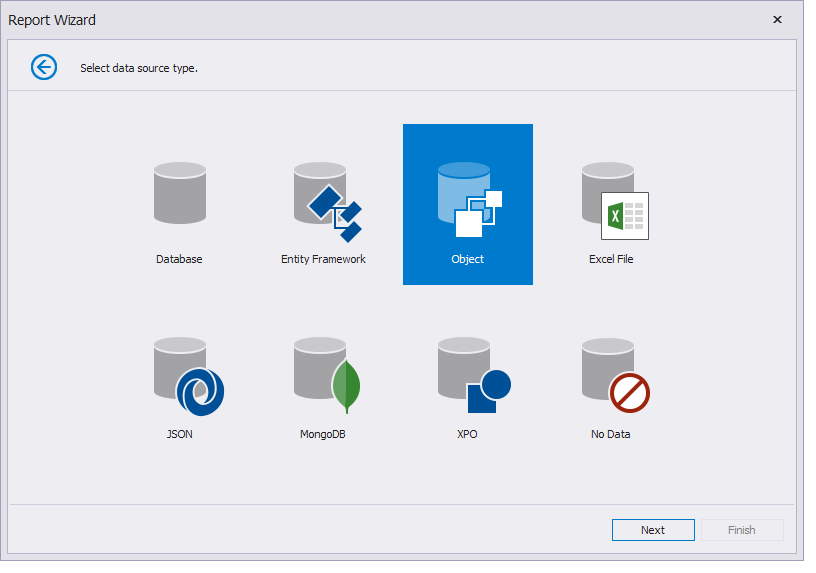The width and height of the screenshot is (816, 573).
Task: Choose the MongoDB leaf icon
Action: [347, 386]
